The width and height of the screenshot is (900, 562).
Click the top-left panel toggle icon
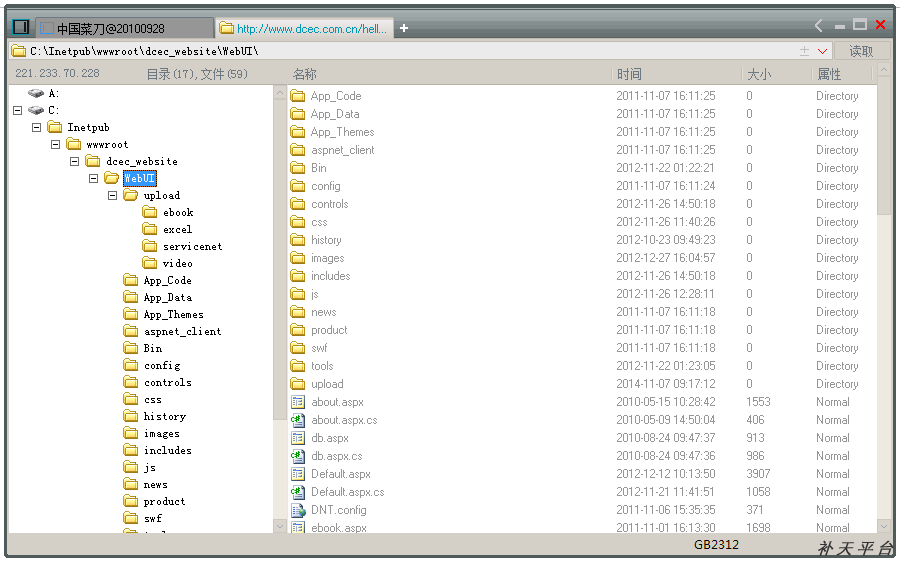(x=21, y=27)
